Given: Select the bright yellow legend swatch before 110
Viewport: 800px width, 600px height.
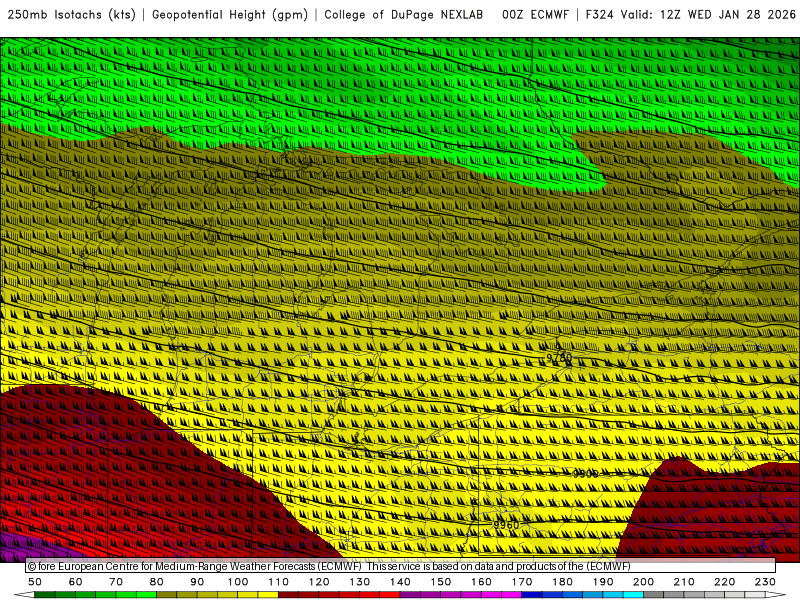Looking at the screenshot, I should point(268,595).
